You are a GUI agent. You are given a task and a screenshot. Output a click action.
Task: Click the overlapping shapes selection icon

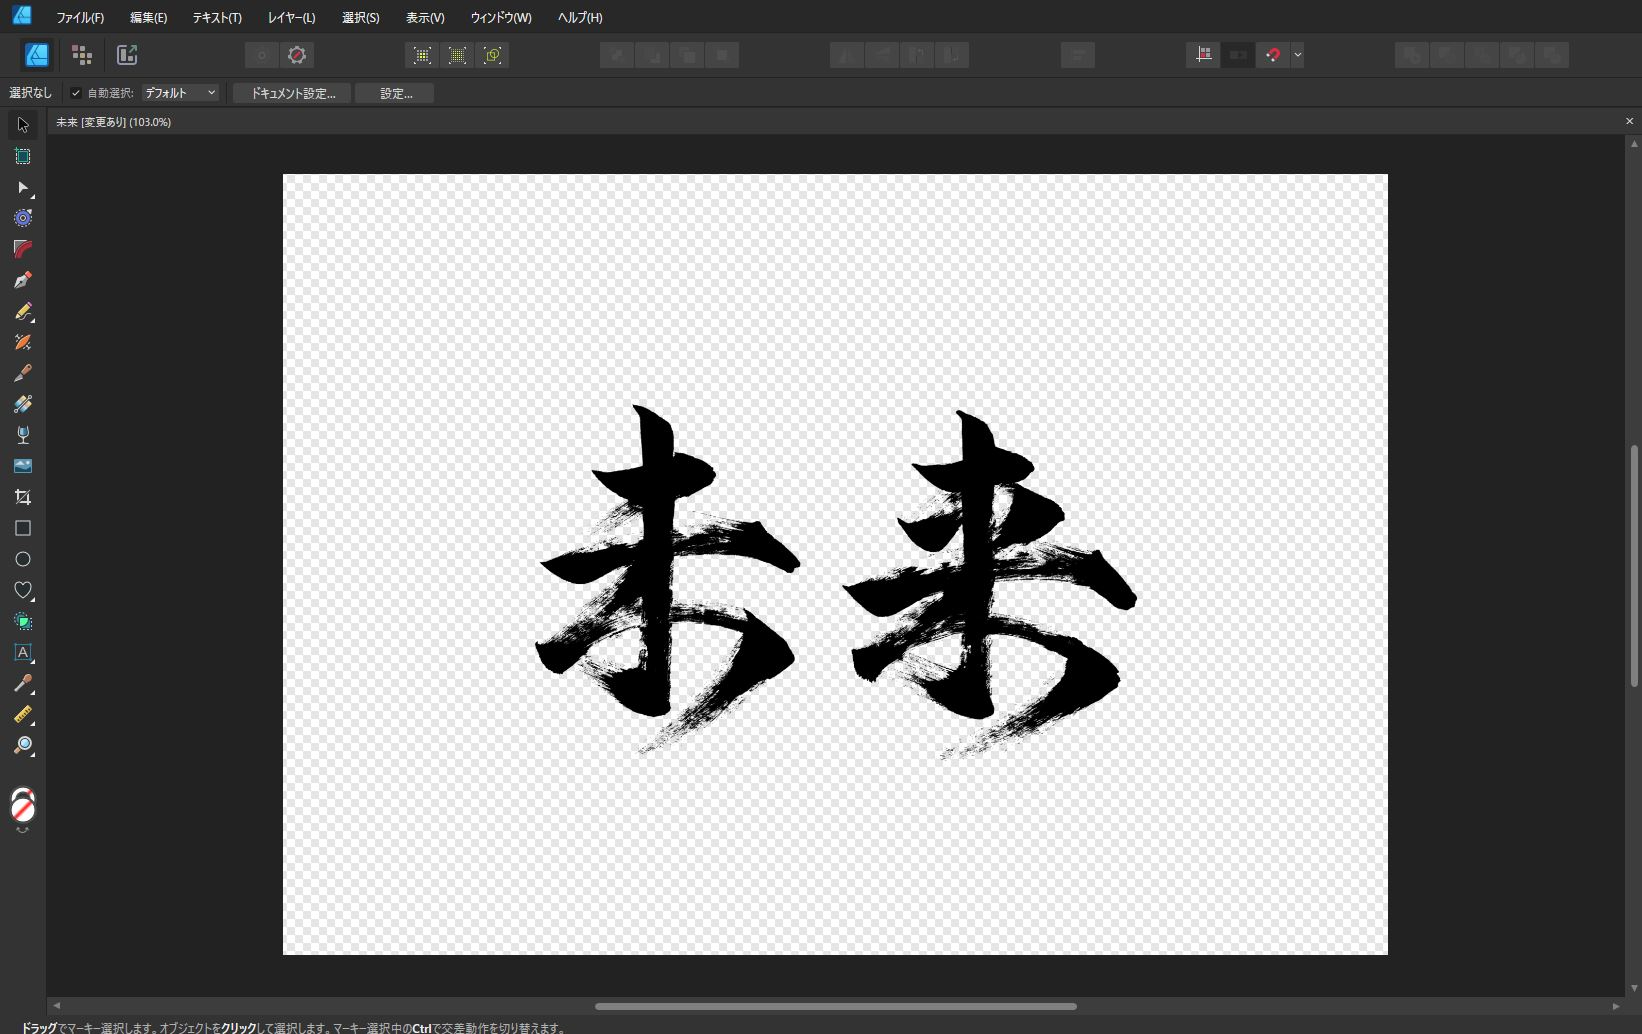[x=493, y=55]
